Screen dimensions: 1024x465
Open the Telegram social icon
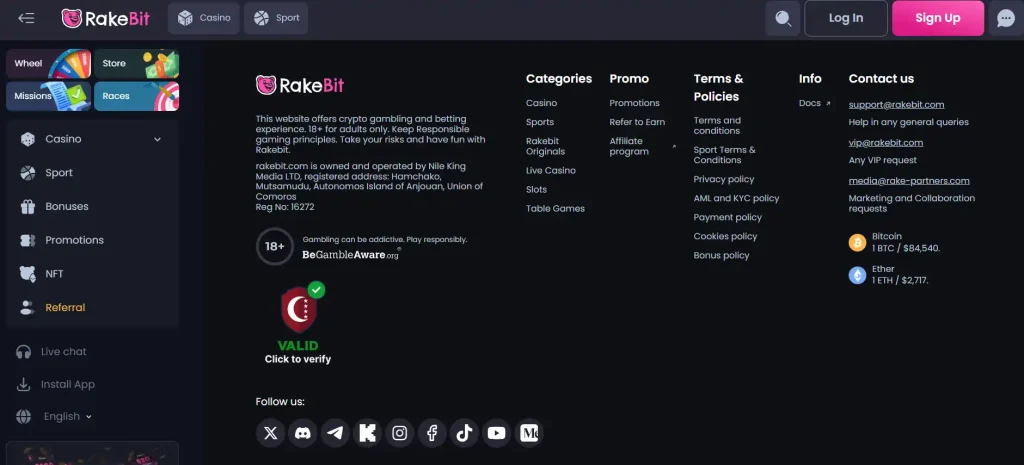pos(335,433)
